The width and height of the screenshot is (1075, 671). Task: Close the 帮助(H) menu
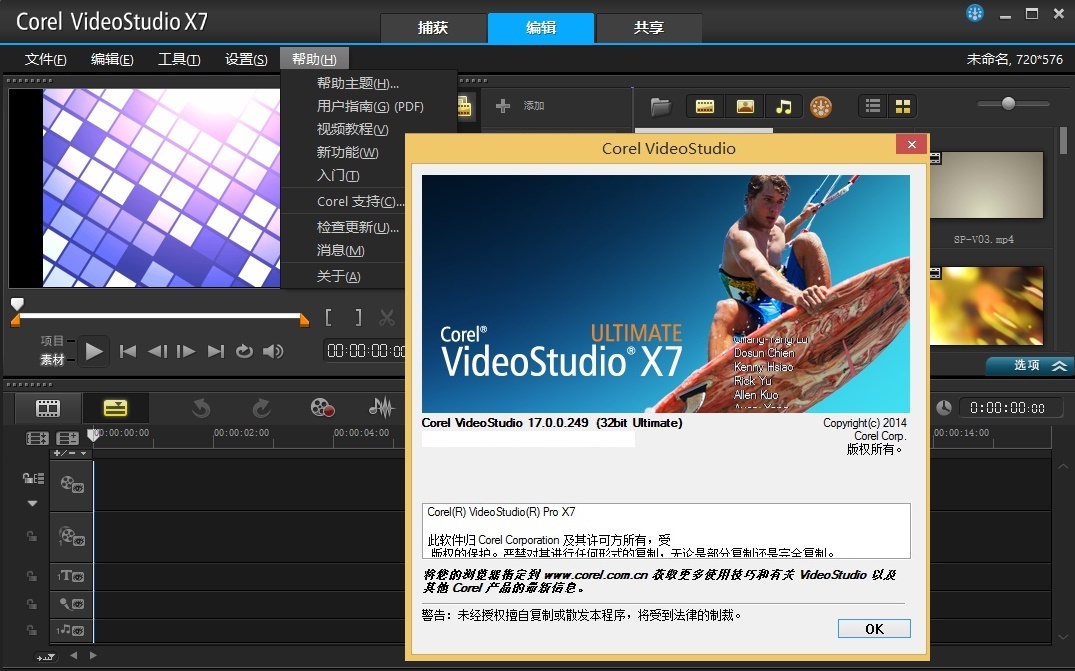click(314, 59)
